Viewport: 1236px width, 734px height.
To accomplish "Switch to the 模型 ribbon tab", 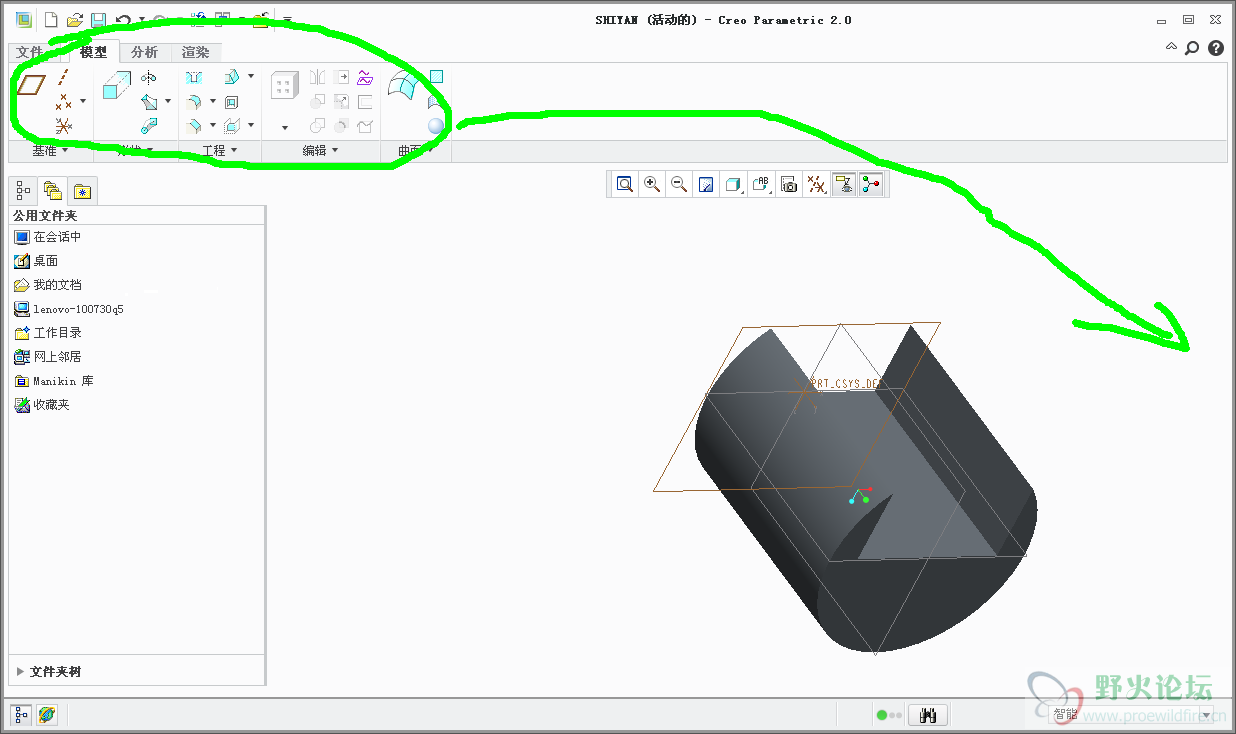I will [x=93, y=52].
